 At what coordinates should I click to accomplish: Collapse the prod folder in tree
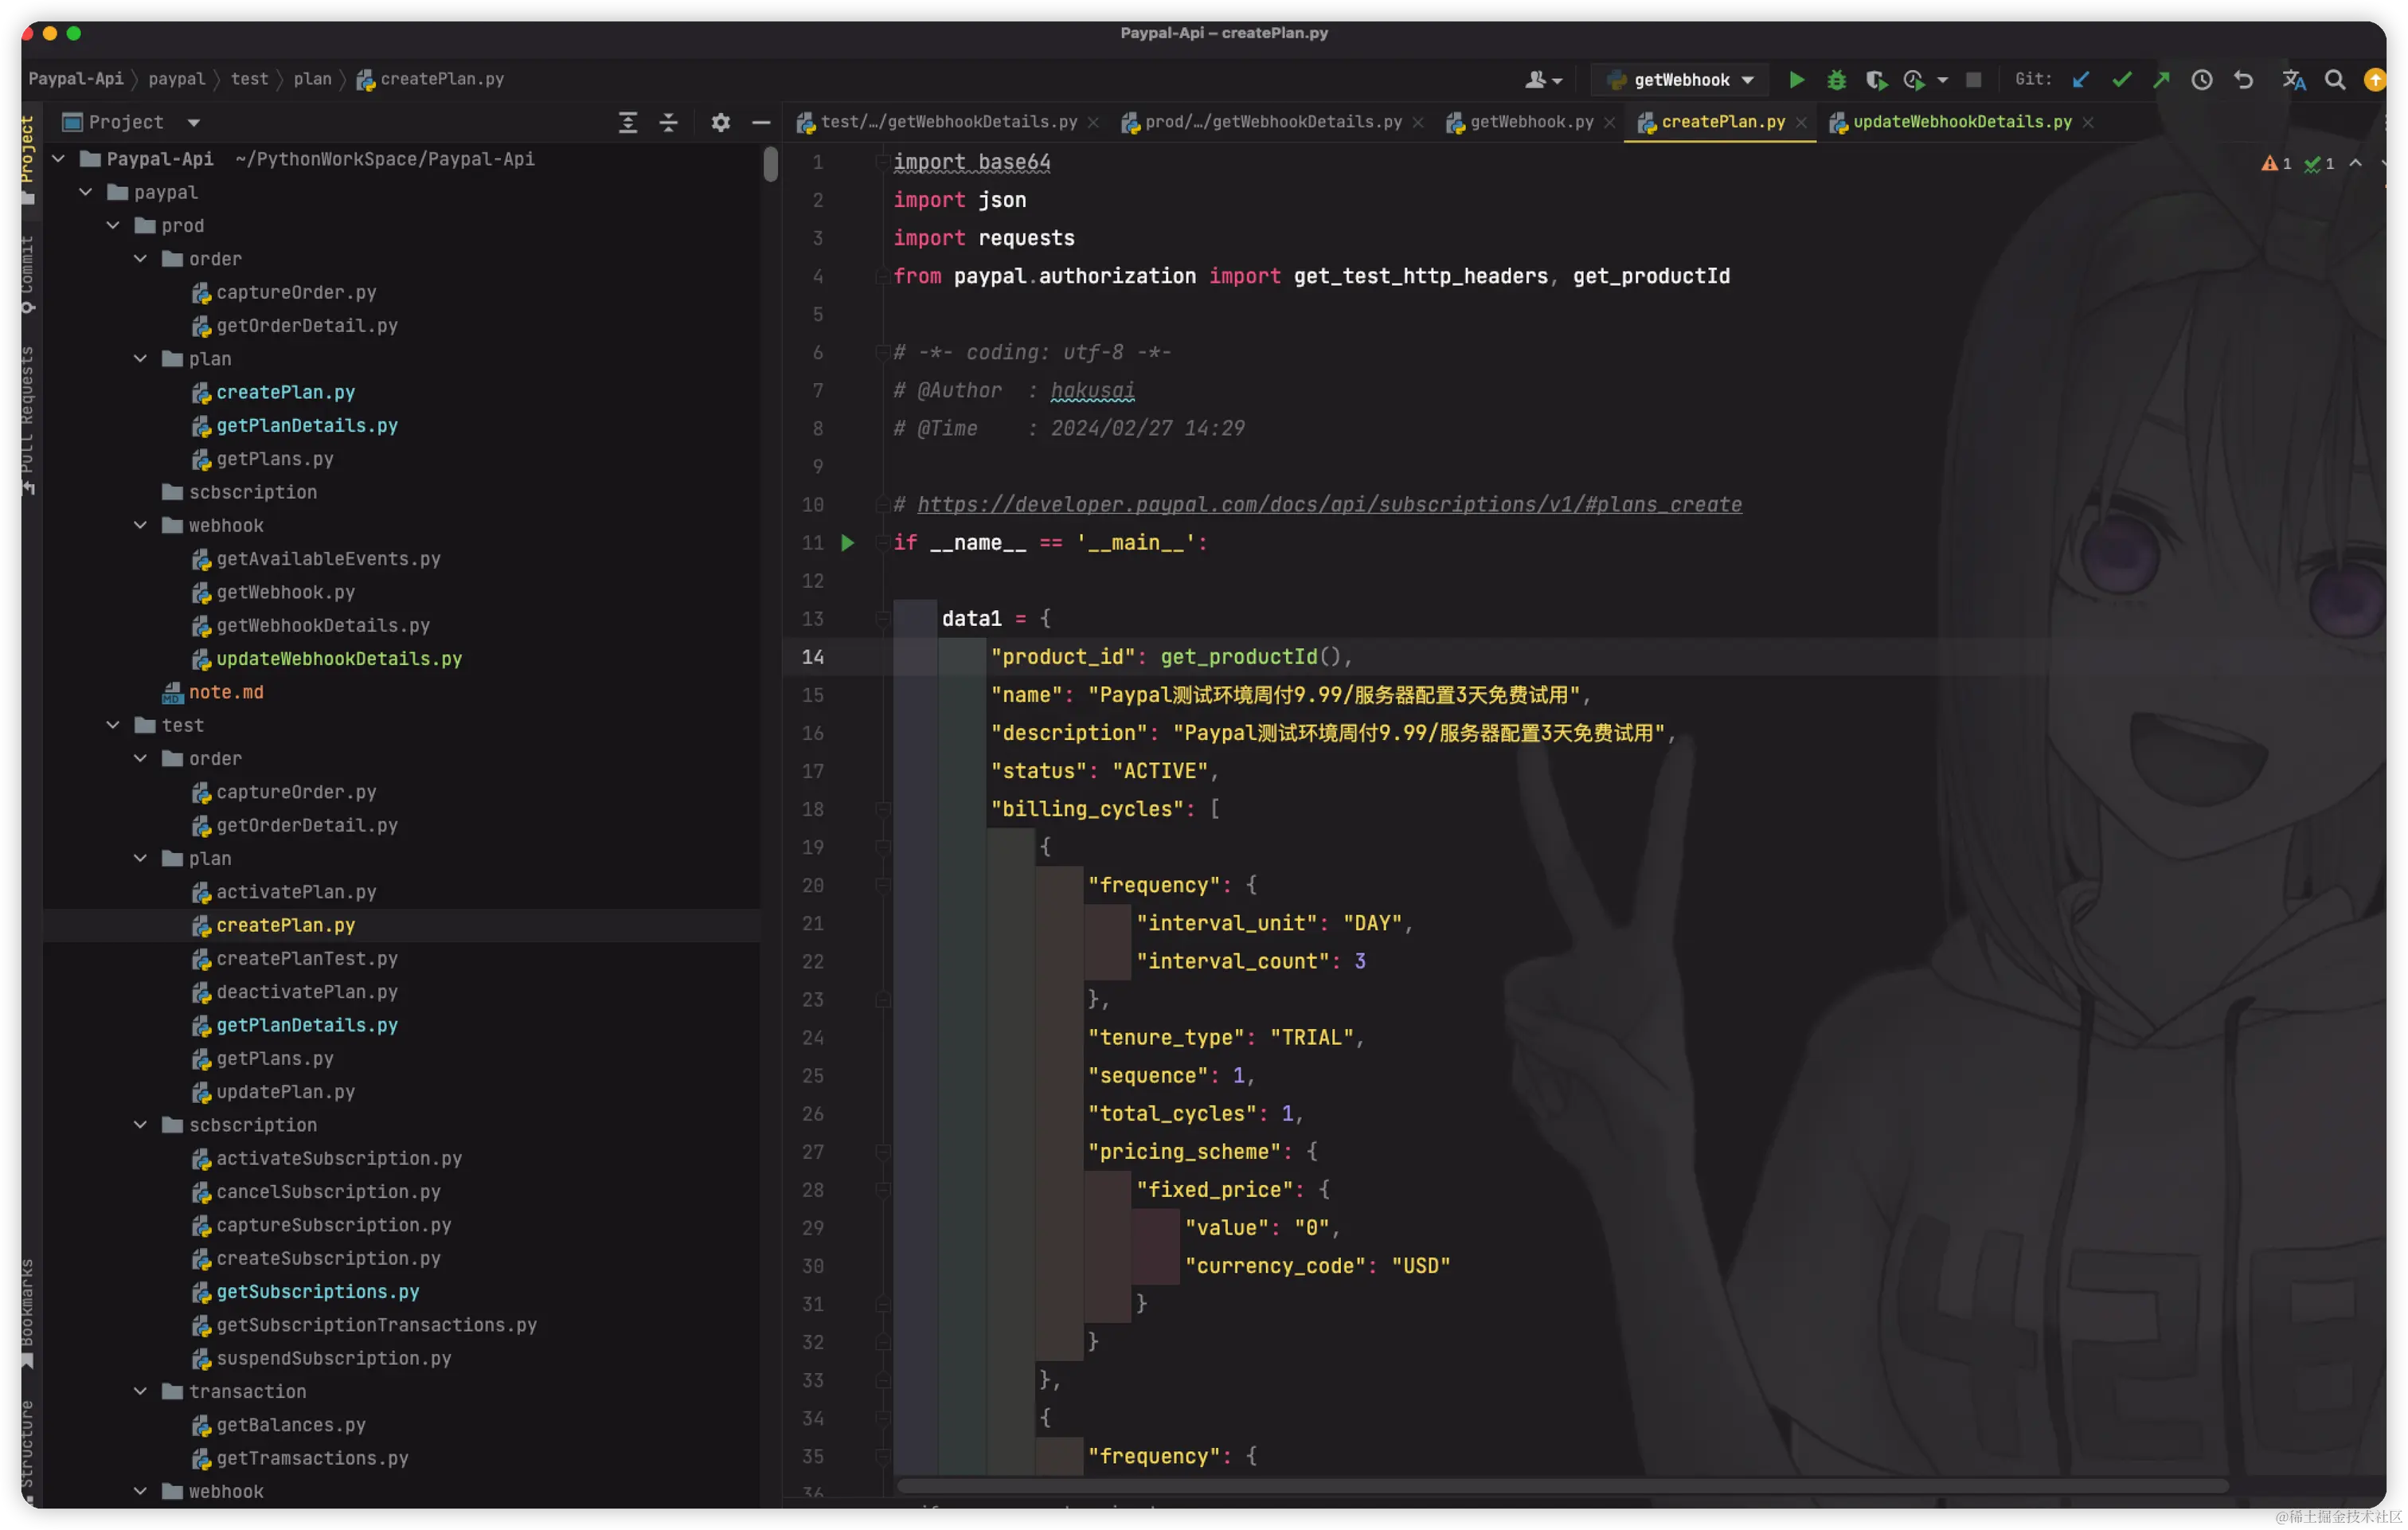(113, 226)
